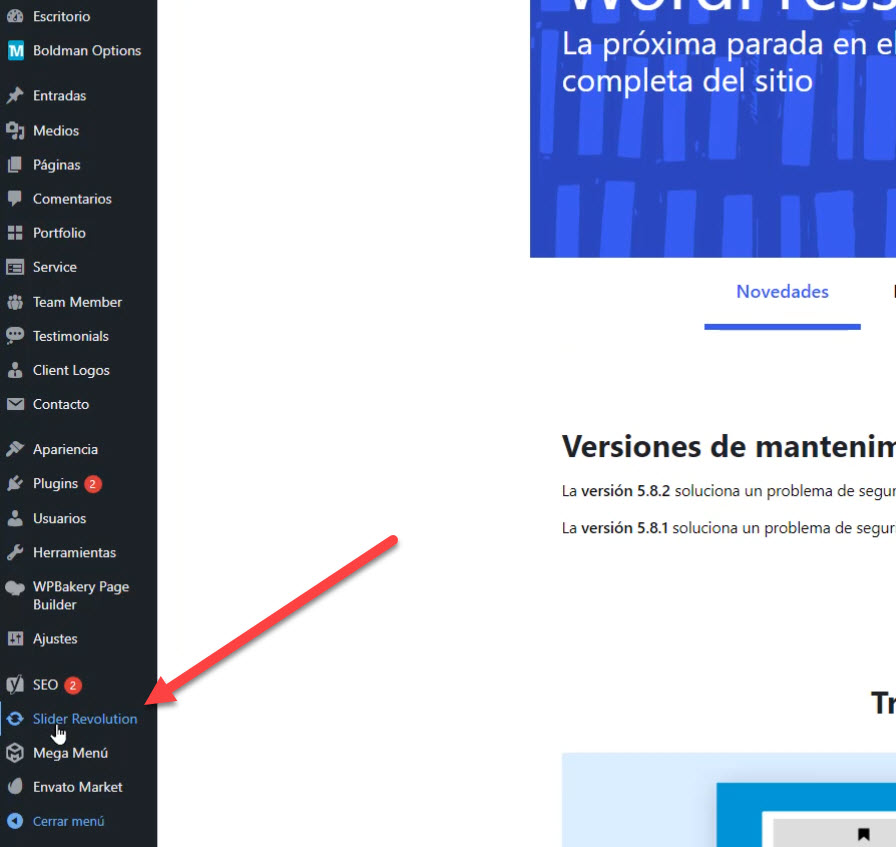Click the WPBakery Page Builder cloud icon
896x847 pixels.
tap(15, 588)
